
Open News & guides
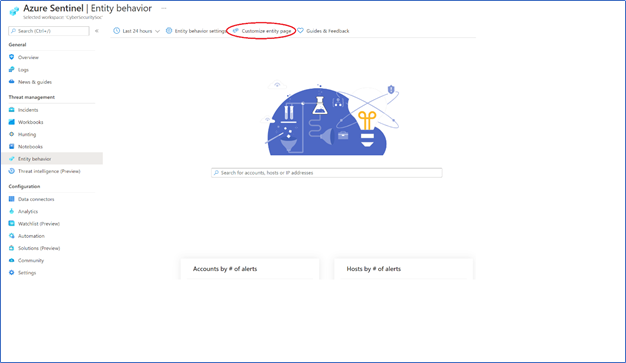tap(35, 82)
